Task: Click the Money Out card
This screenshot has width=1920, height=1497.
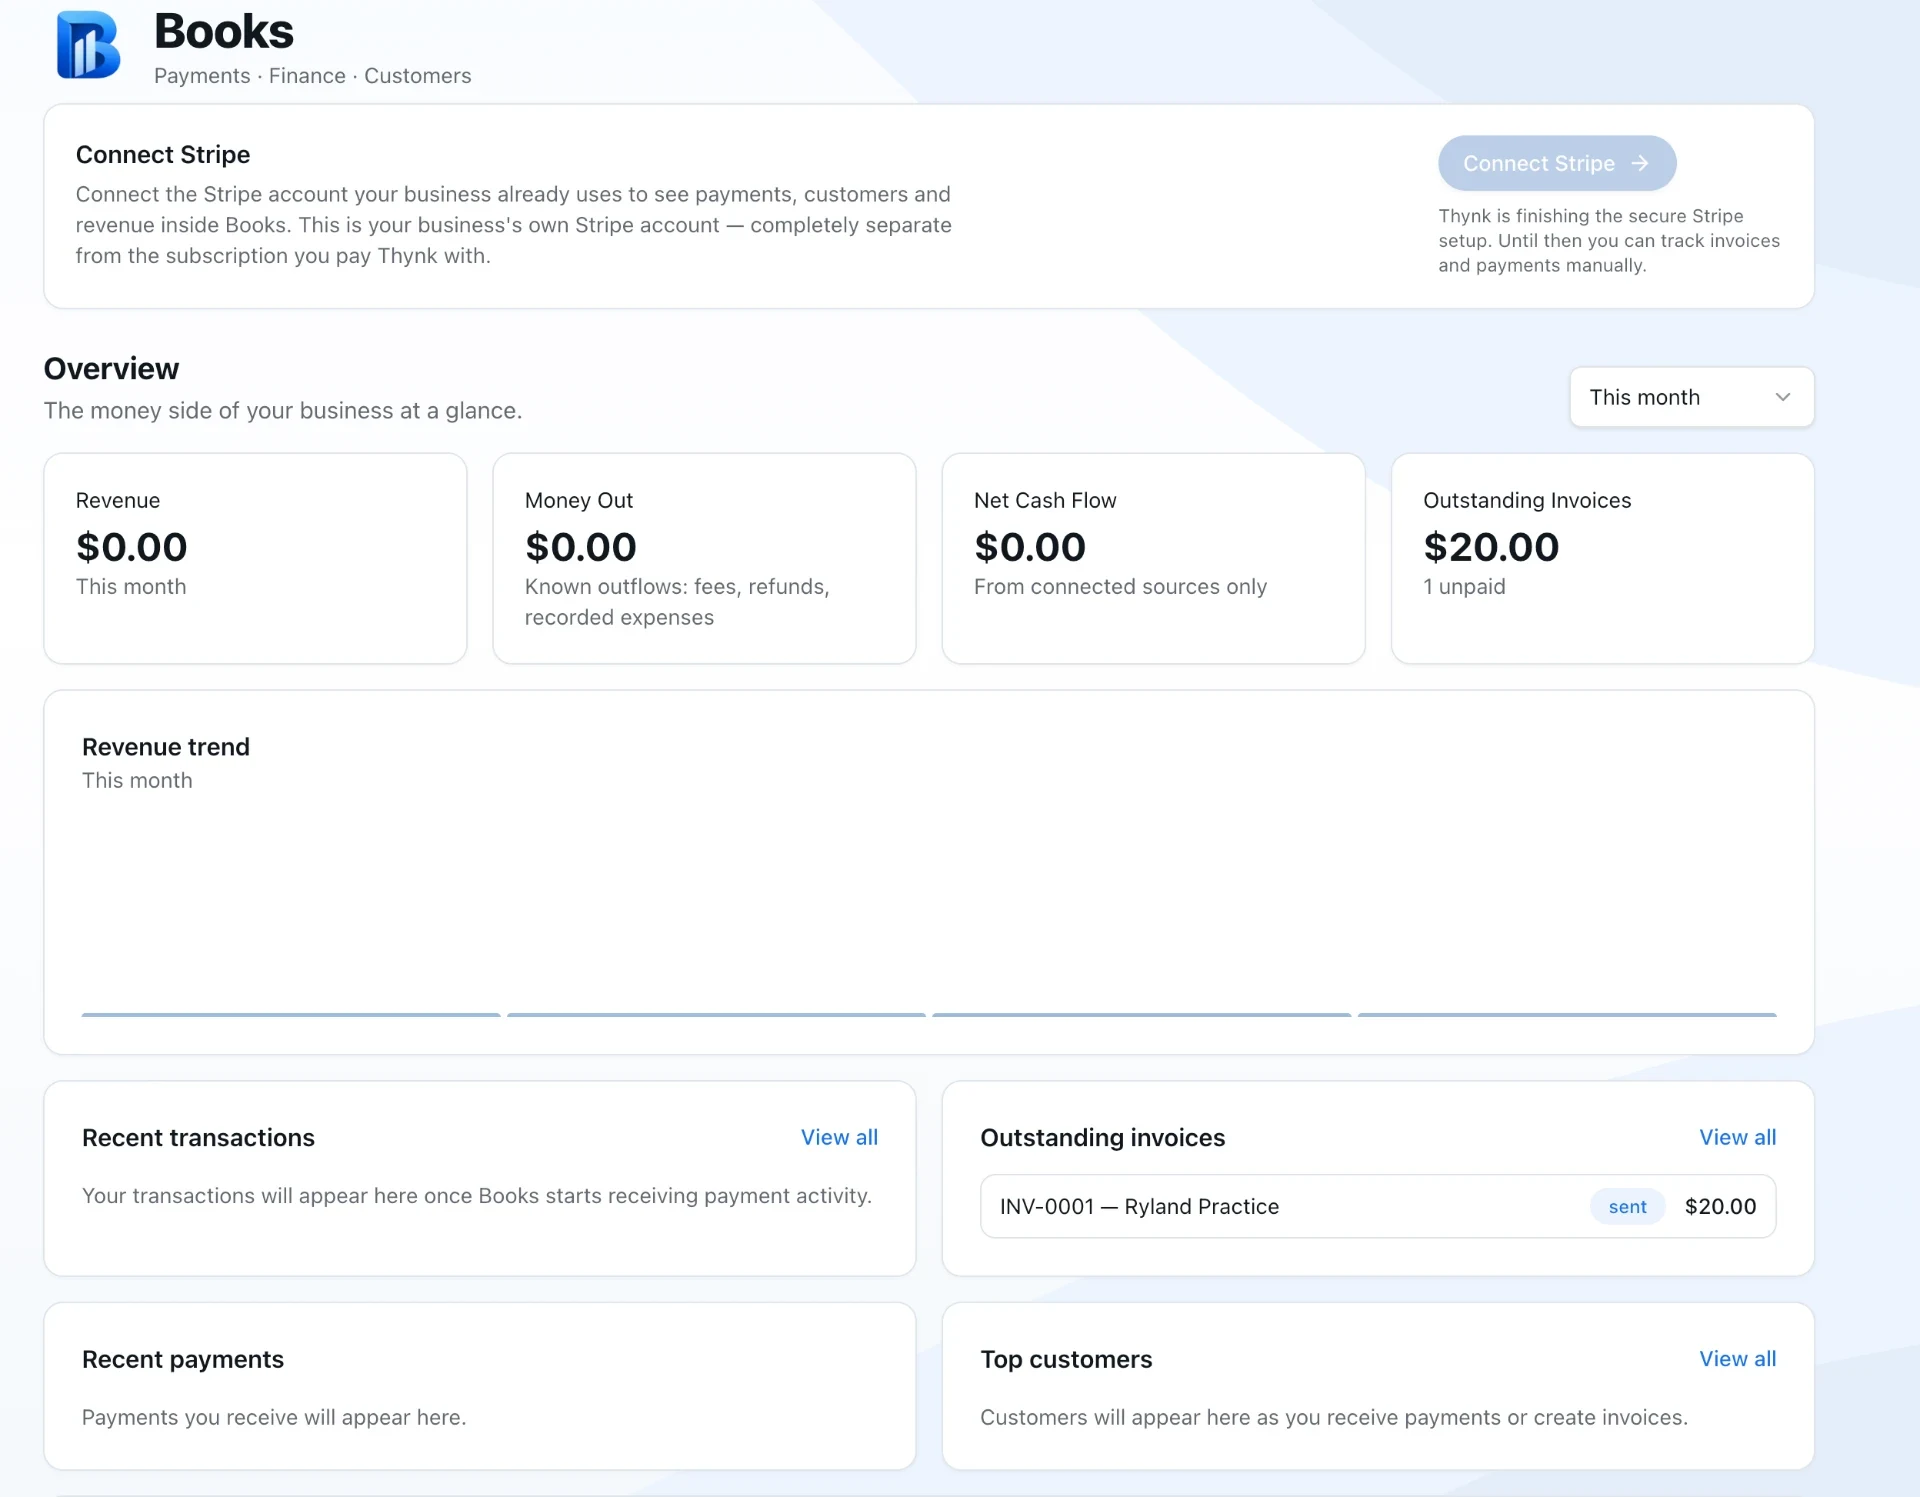Action: click(x=704, y=558)
